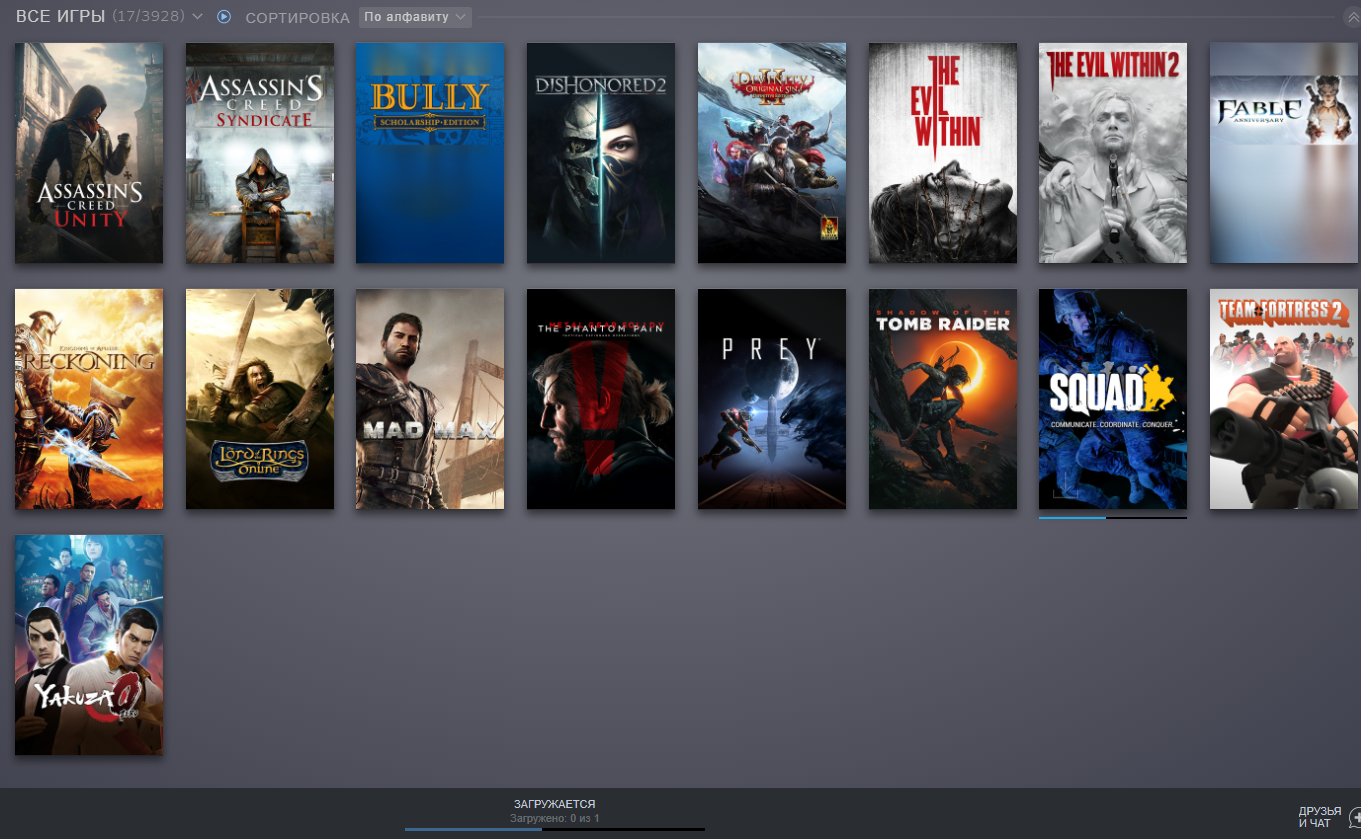Open the Squad game cover
Viewport: 1361px width, 839px height.
coord(1113,399)
